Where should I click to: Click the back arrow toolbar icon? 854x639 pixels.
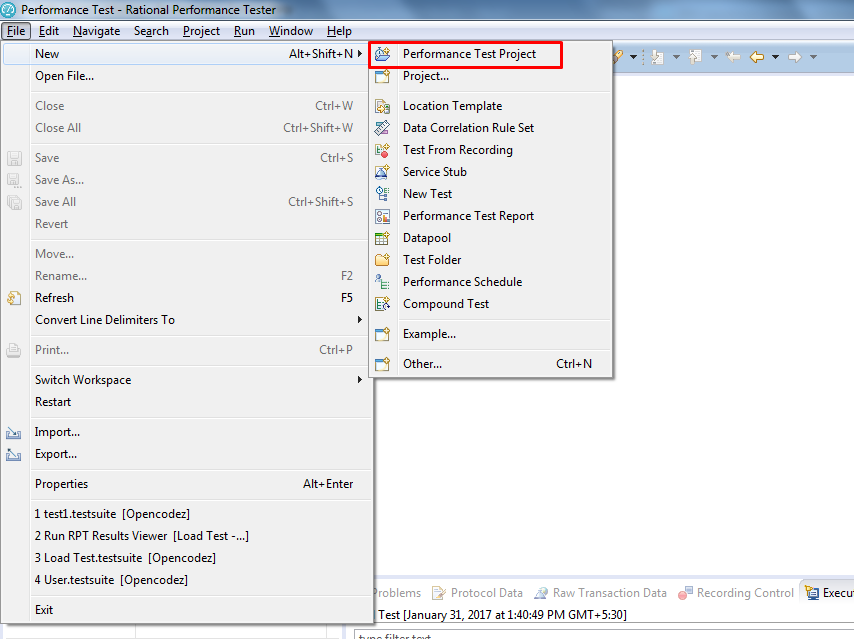tap(757, 57)
